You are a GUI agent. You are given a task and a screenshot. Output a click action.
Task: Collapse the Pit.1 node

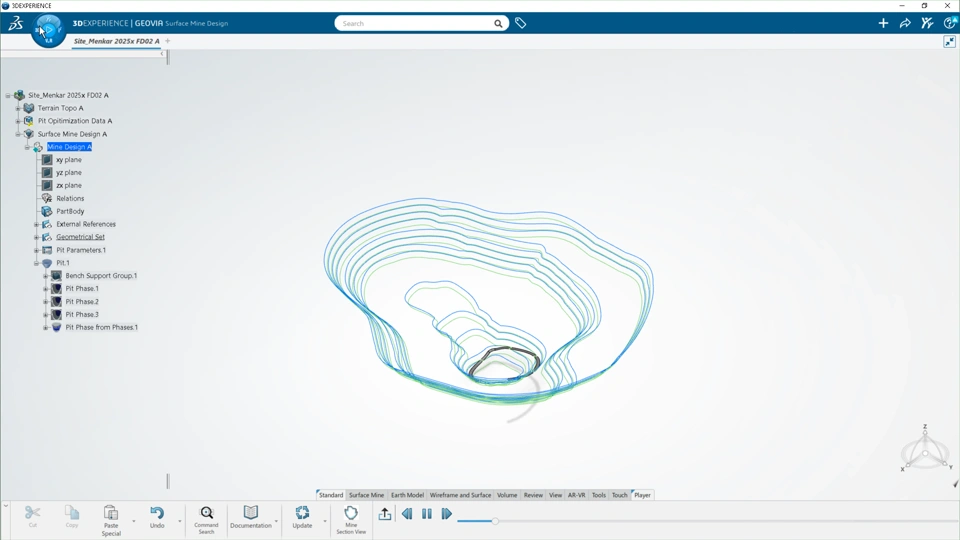pyautogui.click(x=36, y=263)
